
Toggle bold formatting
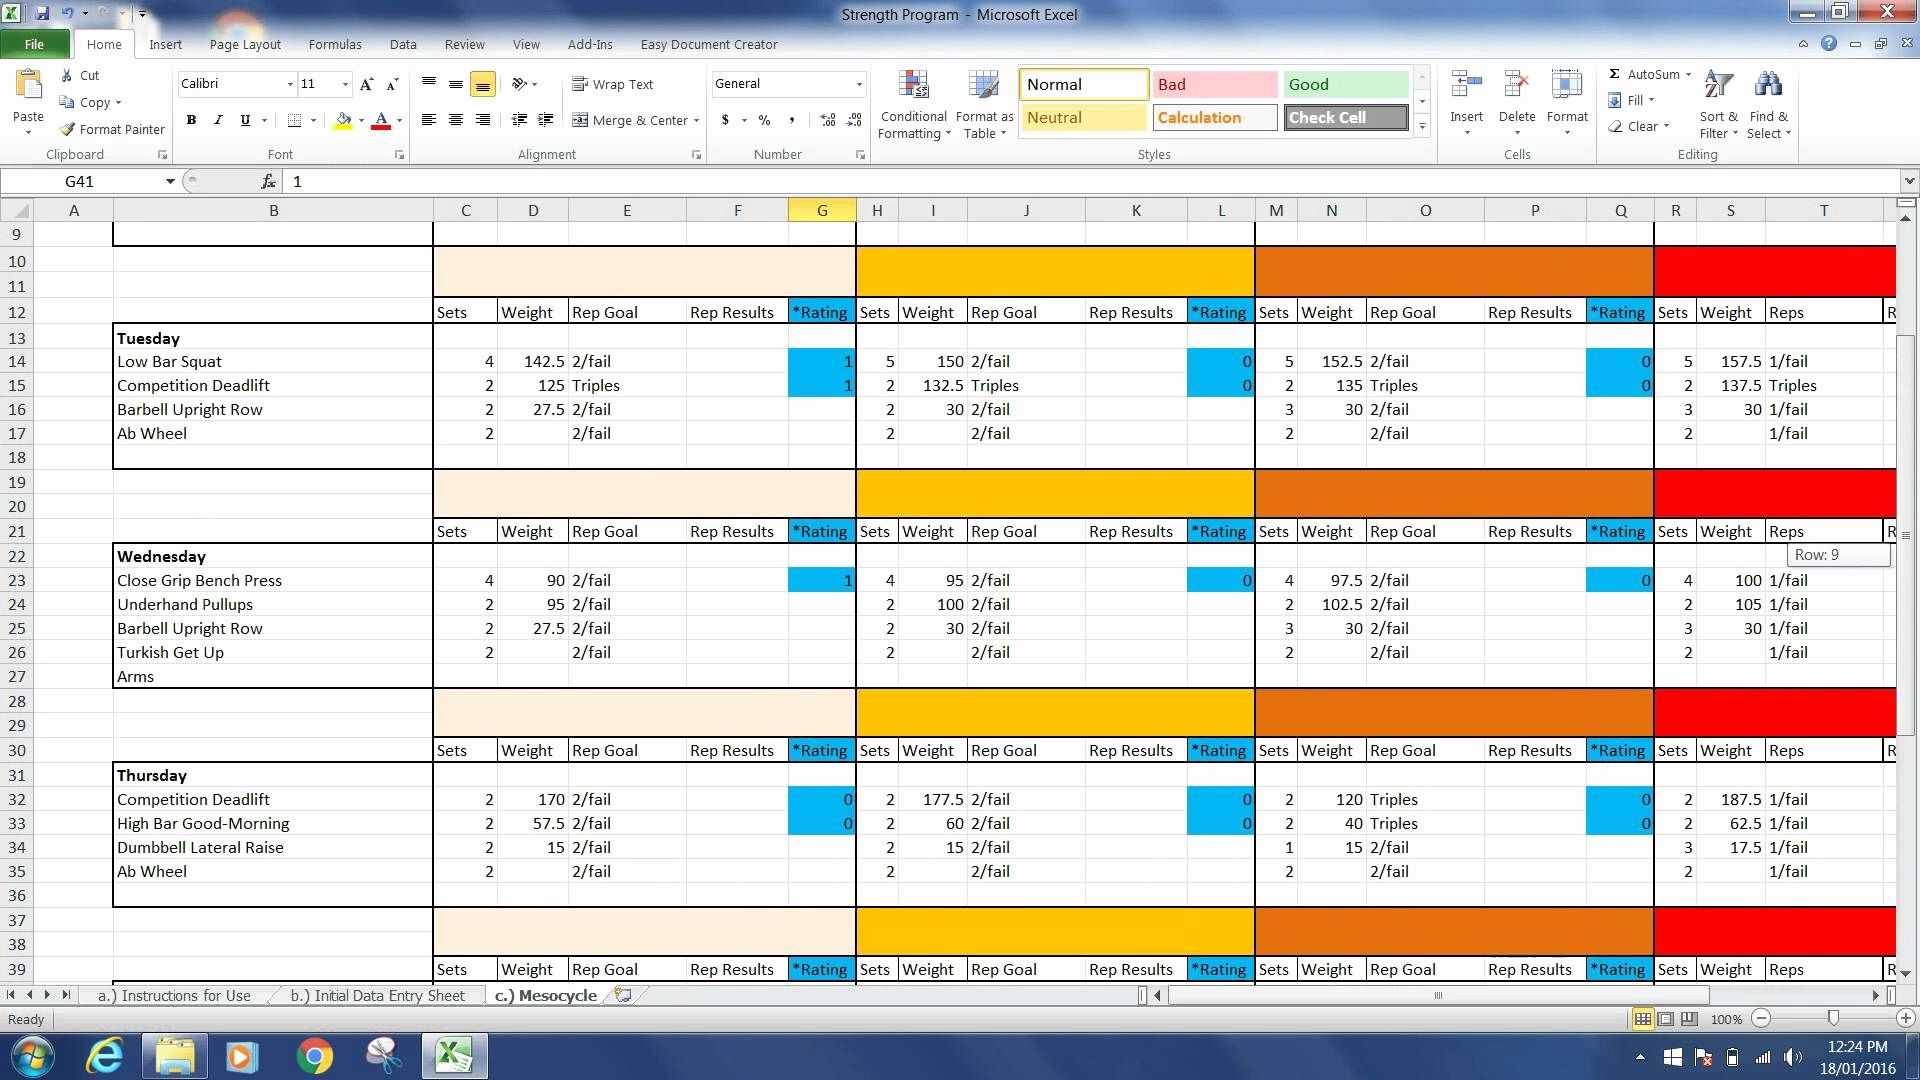click(191, 120)
